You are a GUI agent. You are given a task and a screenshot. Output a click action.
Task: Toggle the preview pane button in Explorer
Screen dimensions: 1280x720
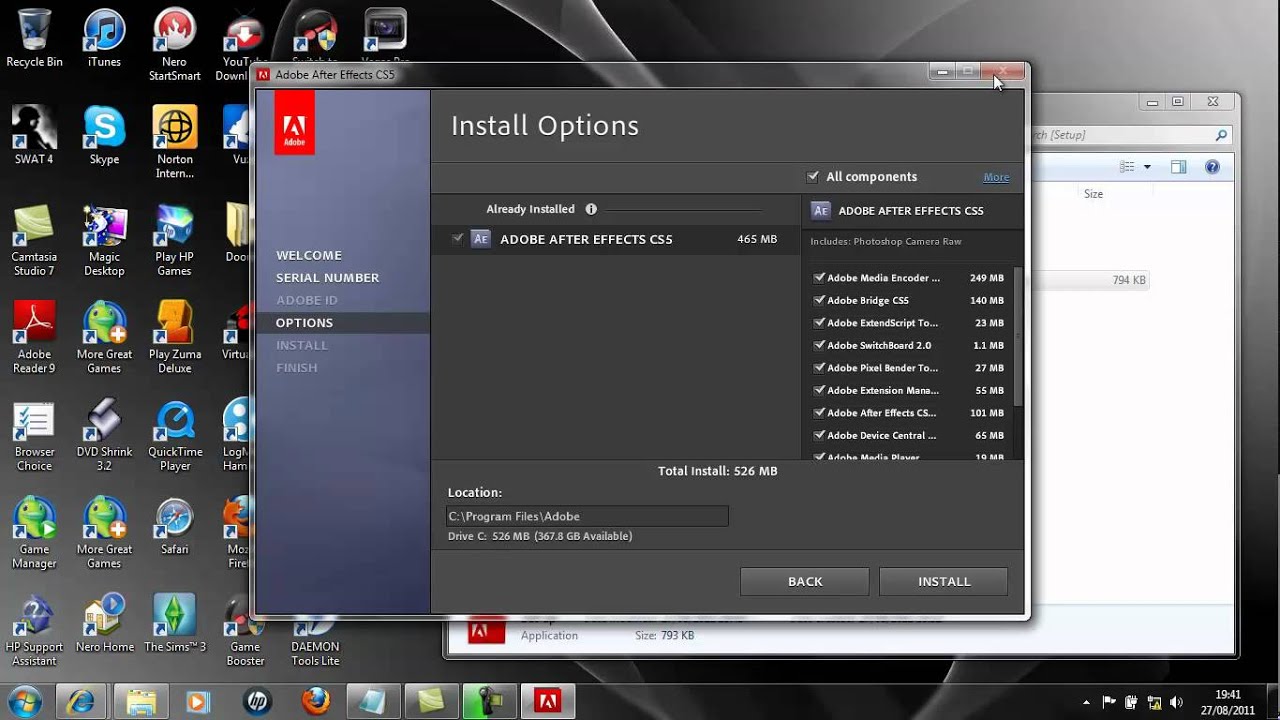pos(1178,167)
